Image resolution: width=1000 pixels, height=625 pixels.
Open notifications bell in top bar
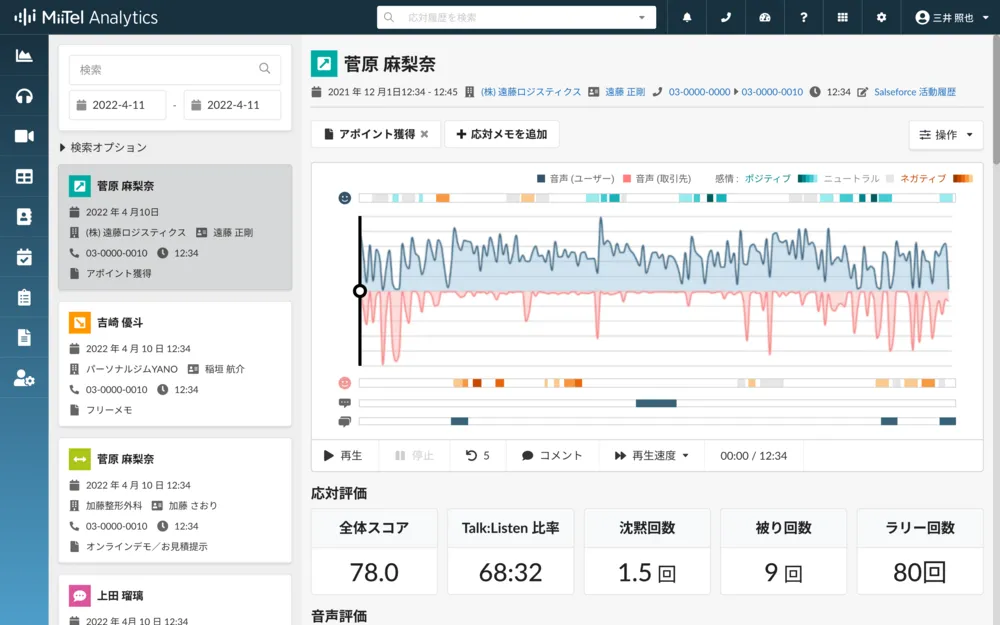(687, 18)
